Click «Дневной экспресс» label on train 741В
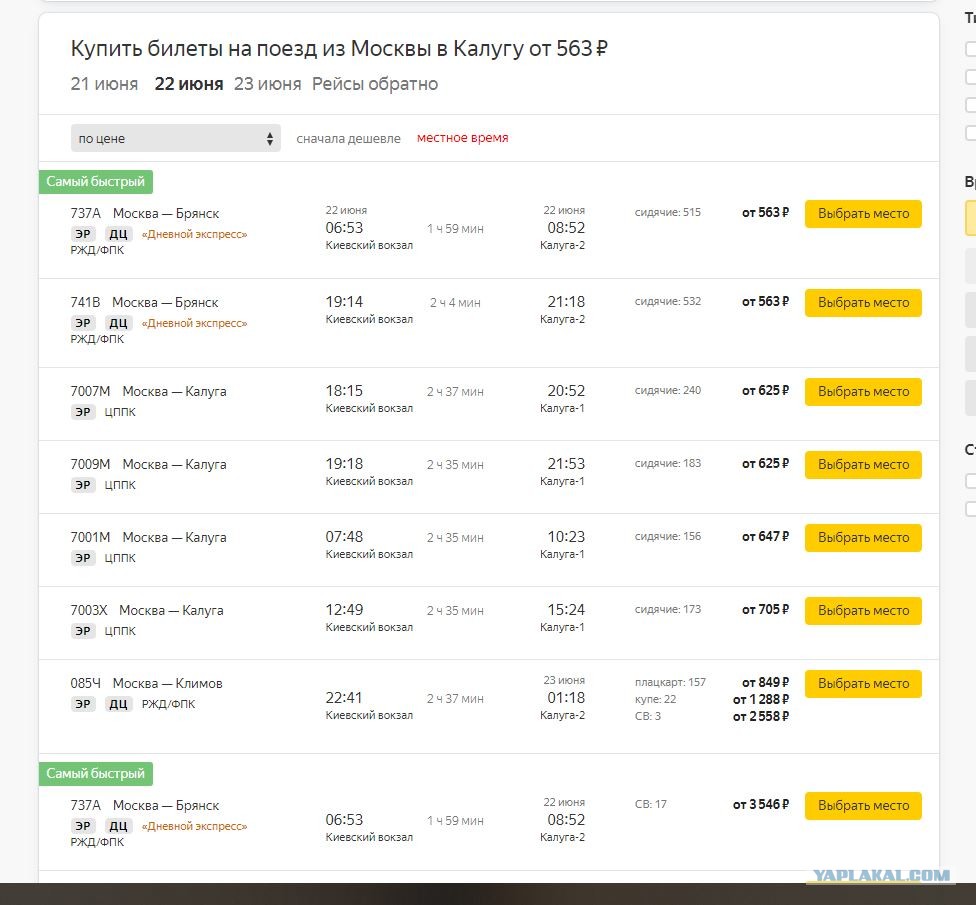The height and width of the screenshot is (905, 976). pyautogui.click(x=194, y=323)
